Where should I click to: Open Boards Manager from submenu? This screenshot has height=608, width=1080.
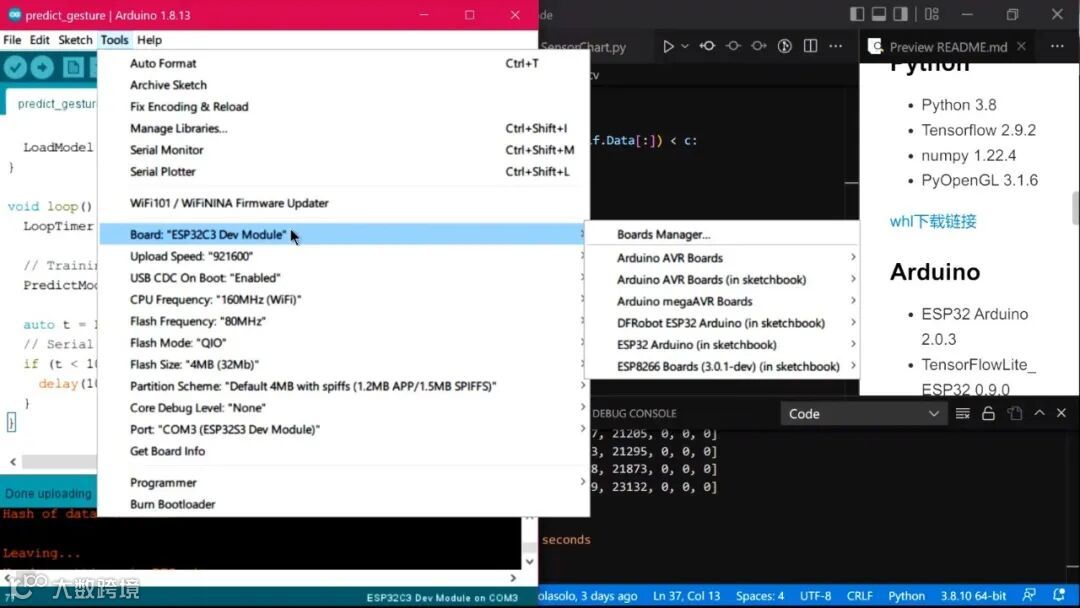pyautogui.click(x=722, y=234)
